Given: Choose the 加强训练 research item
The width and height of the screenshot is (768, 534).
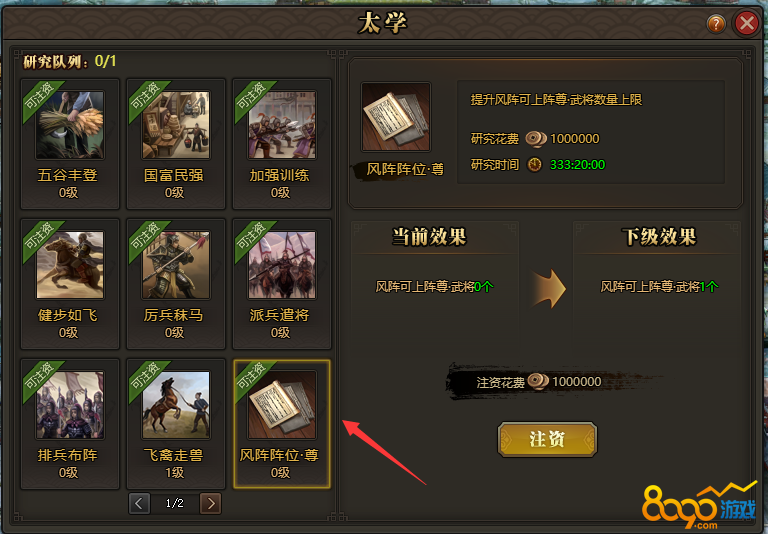Looking at the screenshot, I should pos(282,144).
